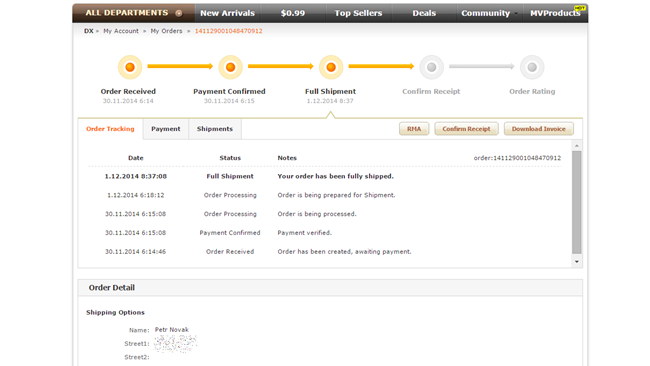The height and width of the screenshot is (366, 650).
Task: Select the Order Tracking tab
Action: pos(110,129)
